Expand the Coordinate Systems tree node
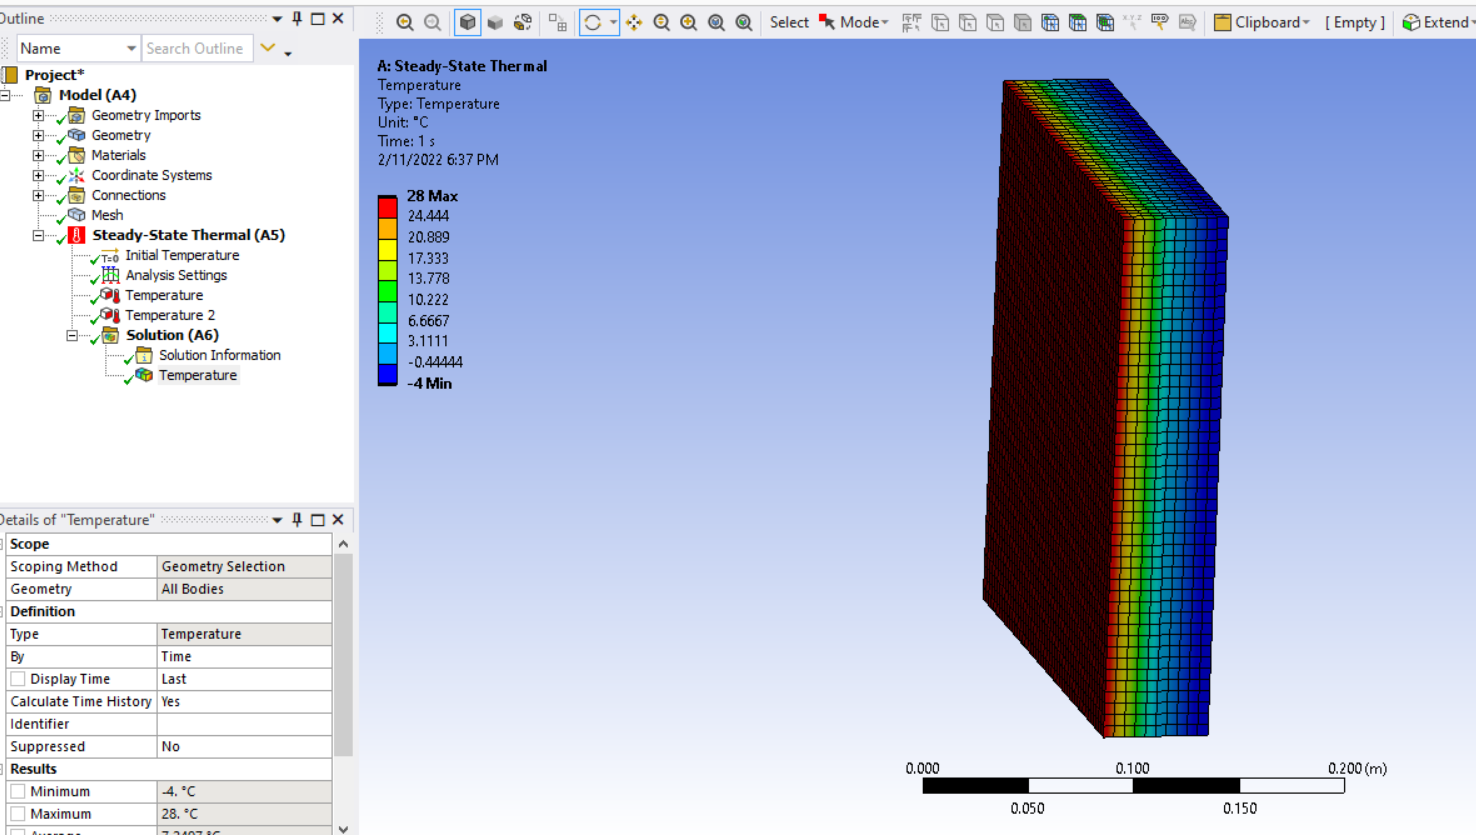Viewport: 1476px width, 835px height. [x=38, y=175]
